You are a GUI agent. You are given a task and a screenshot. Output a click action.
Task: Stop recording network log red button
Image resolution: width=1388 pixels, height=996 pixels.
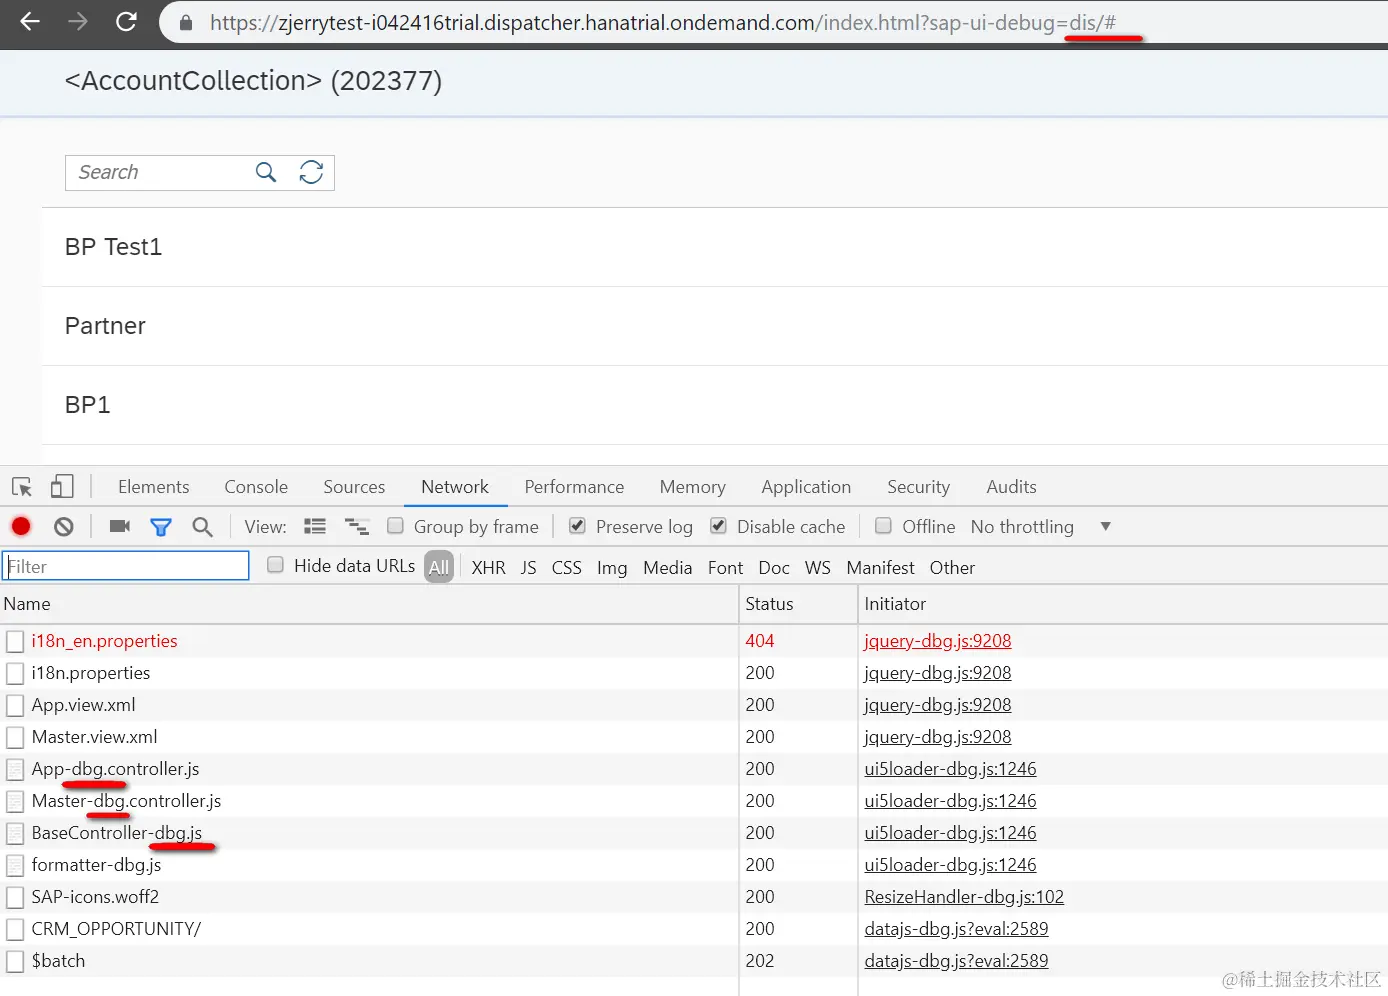pos(21,526)
